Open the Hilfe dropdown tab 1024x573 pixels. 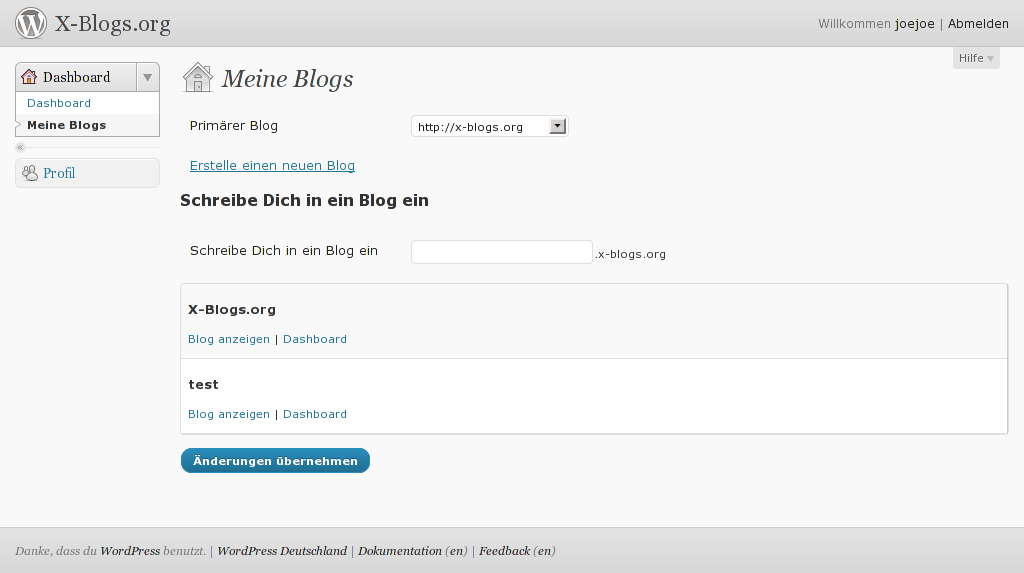tap(976, 58)
